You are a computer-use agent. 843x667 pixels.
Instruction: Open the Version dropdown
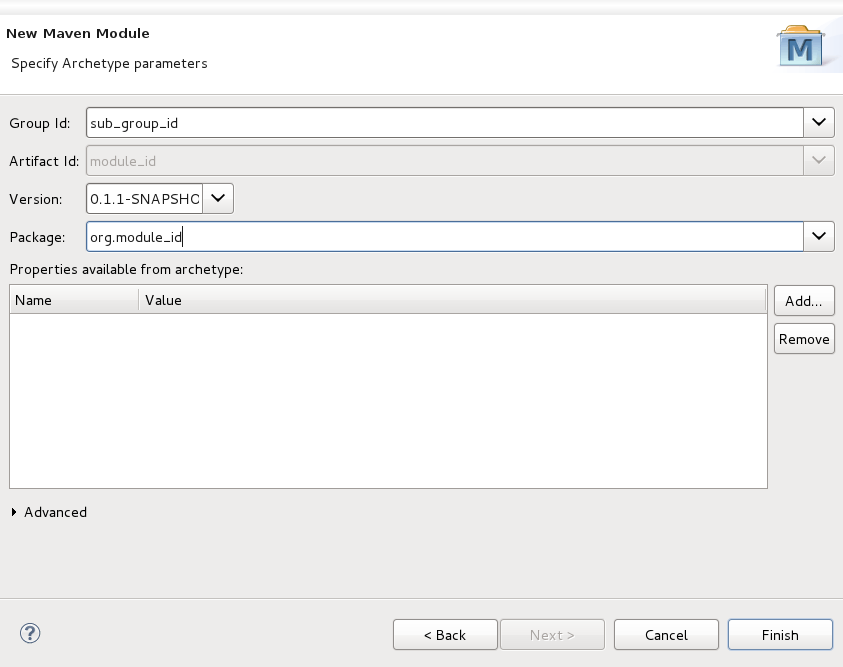(217, 198)
